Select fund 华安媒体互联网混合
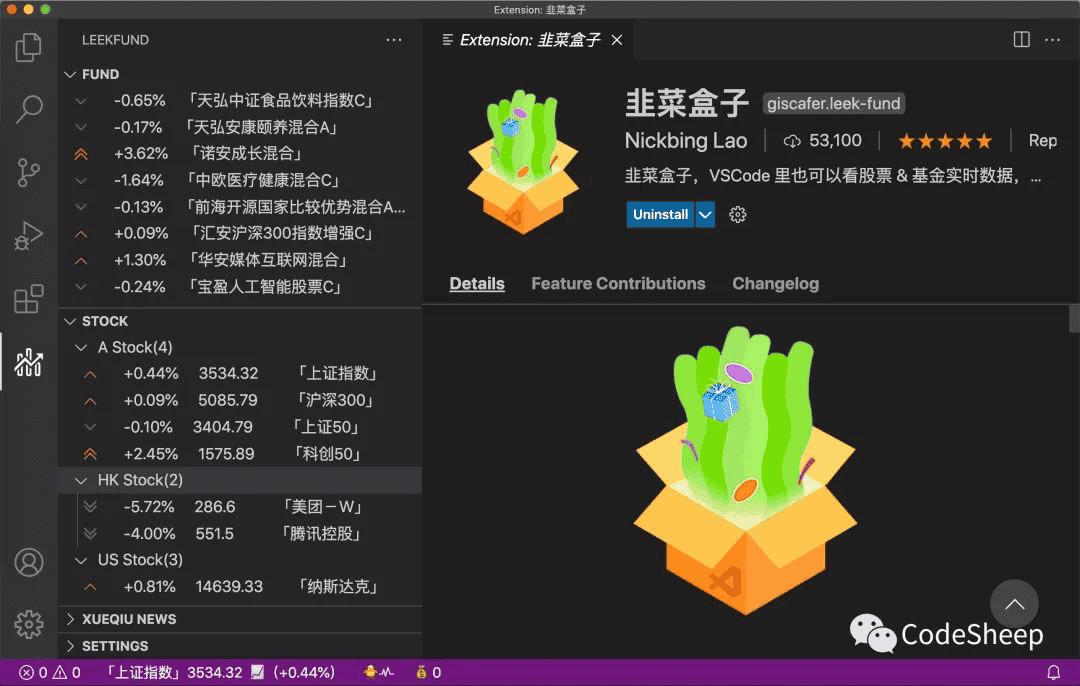The image size is (1080, 686). click(x=240, y=260)
